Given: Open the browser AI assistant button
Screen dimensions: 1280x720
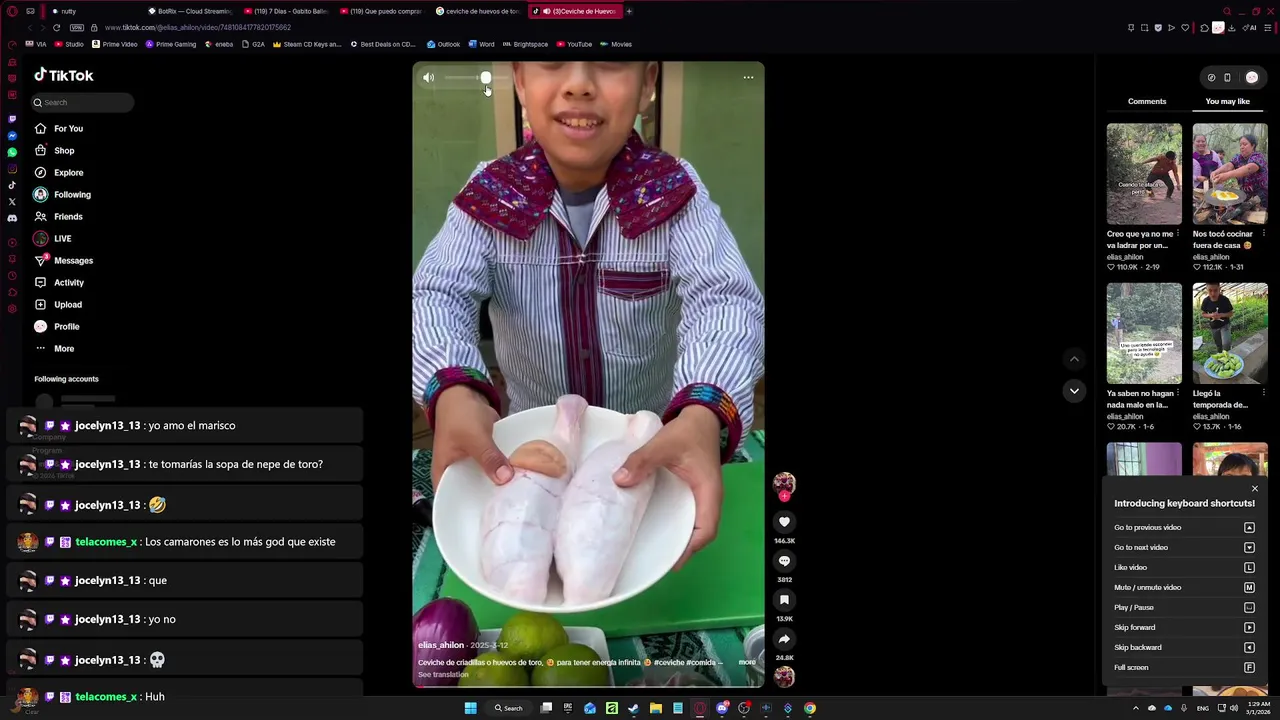Looking at the screenshot, I should tap(1249, 28).
